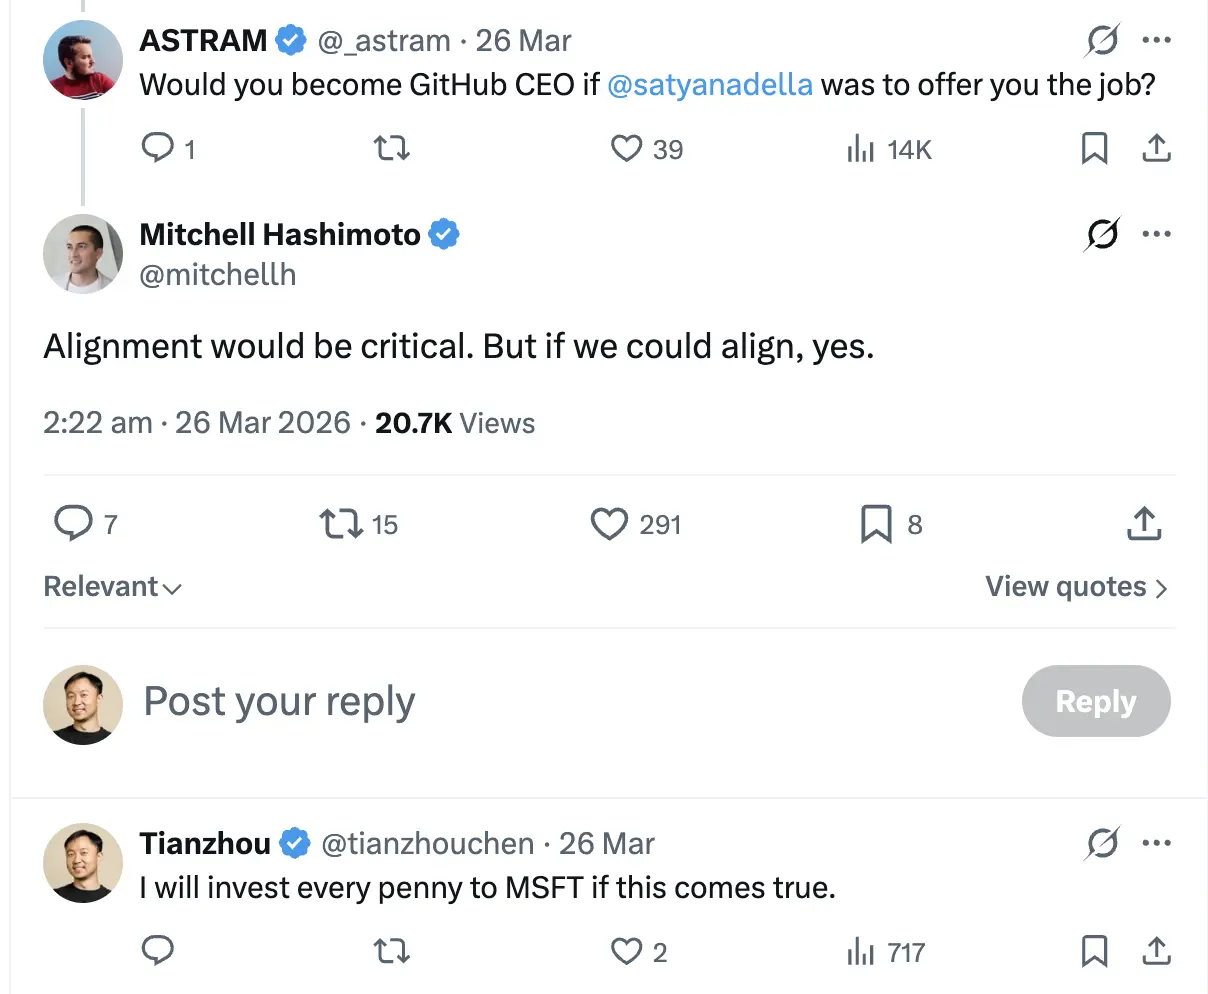Open the Relevant replies sort dropdown
This screenshot has width=1208, height=994.
tap(112, 587)
